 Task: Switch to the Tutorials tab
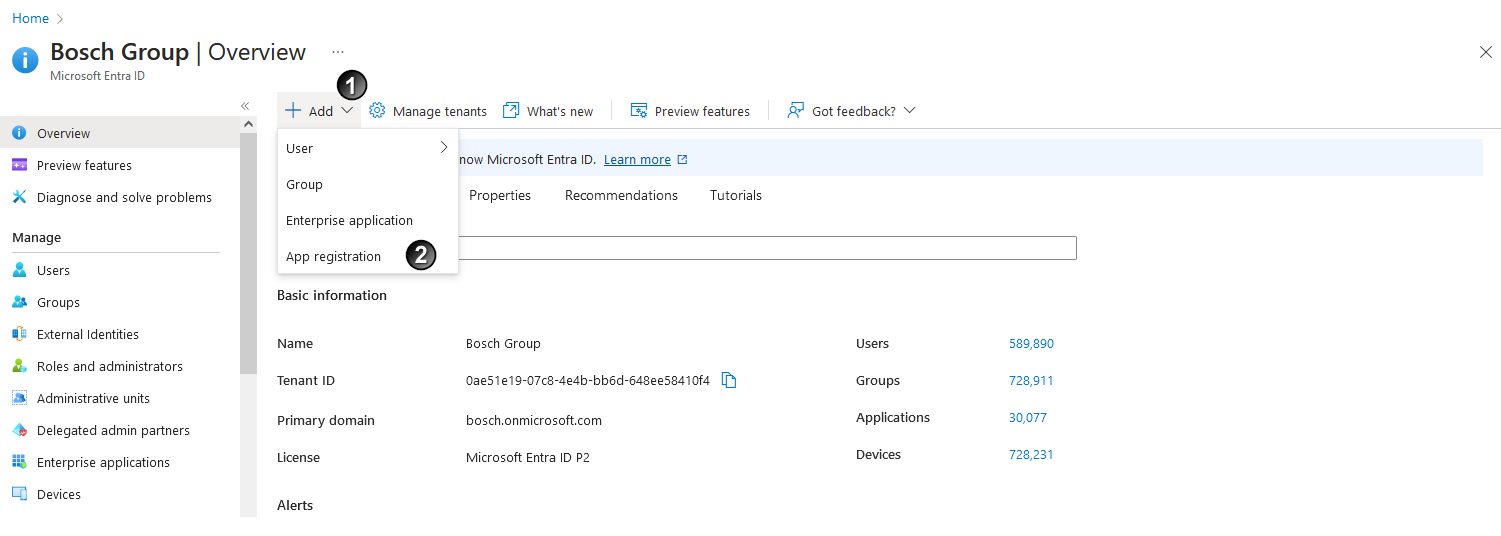tap(736, 195)
